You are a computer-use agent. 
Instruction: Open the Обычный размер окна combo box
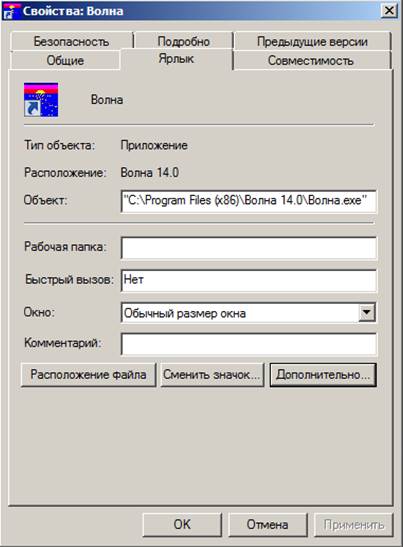click(x=249, y=313)
